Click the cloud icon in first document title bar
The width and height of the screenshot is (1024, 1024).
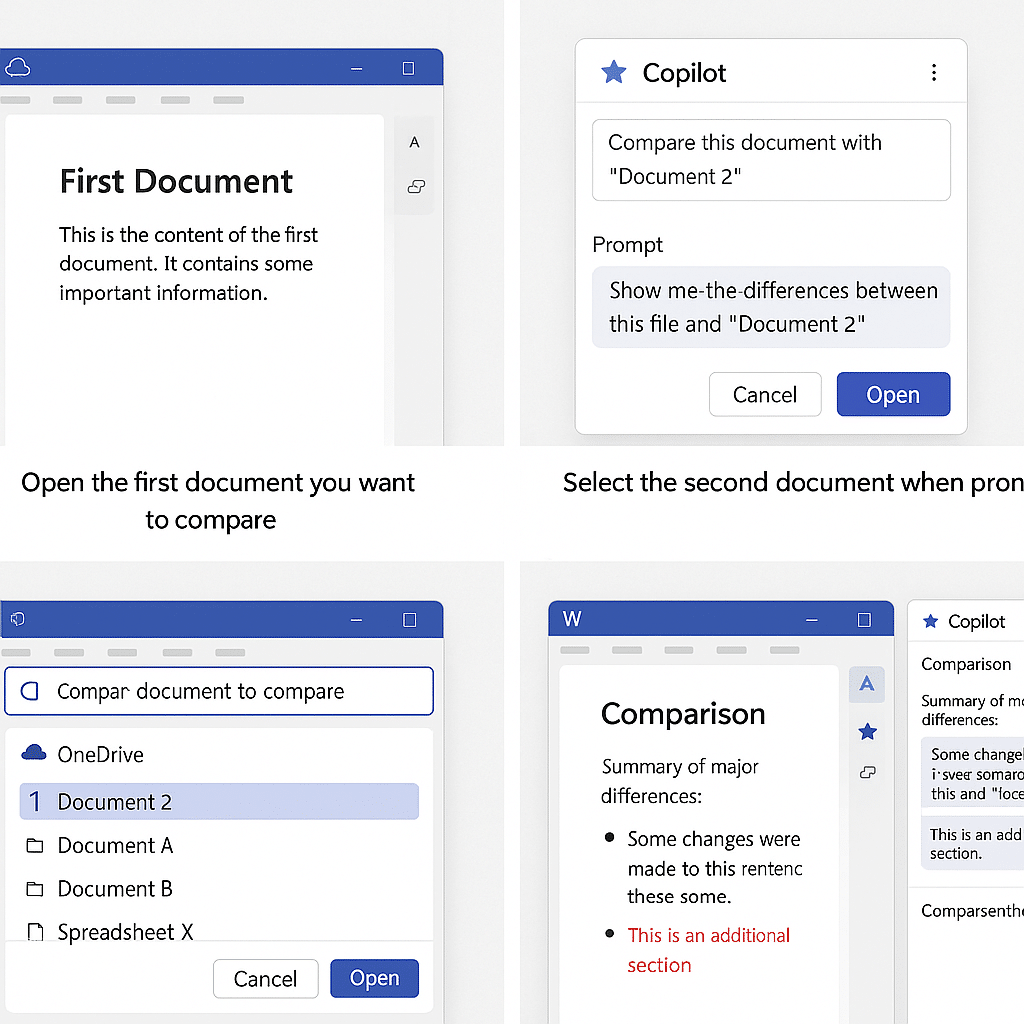point(18,67)
